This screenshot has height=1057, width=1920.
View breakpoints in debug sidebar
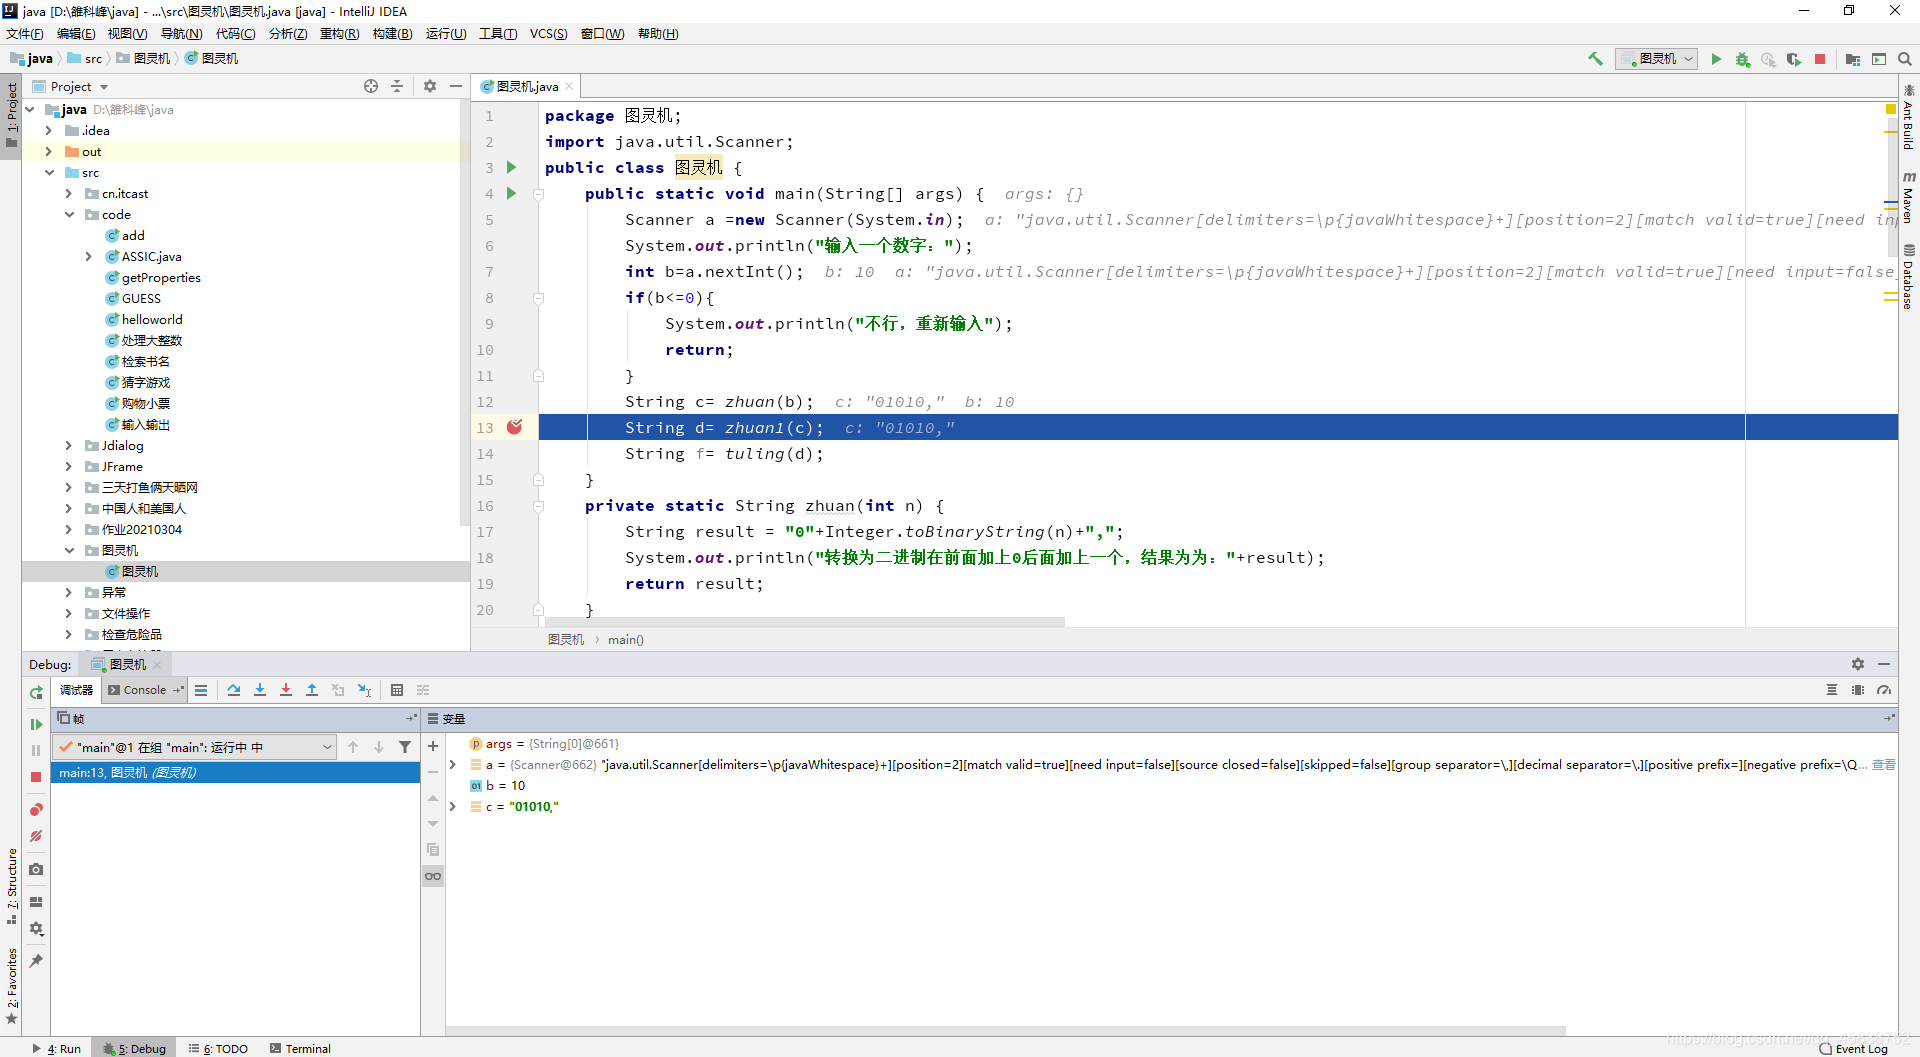[x=36, y=810]
